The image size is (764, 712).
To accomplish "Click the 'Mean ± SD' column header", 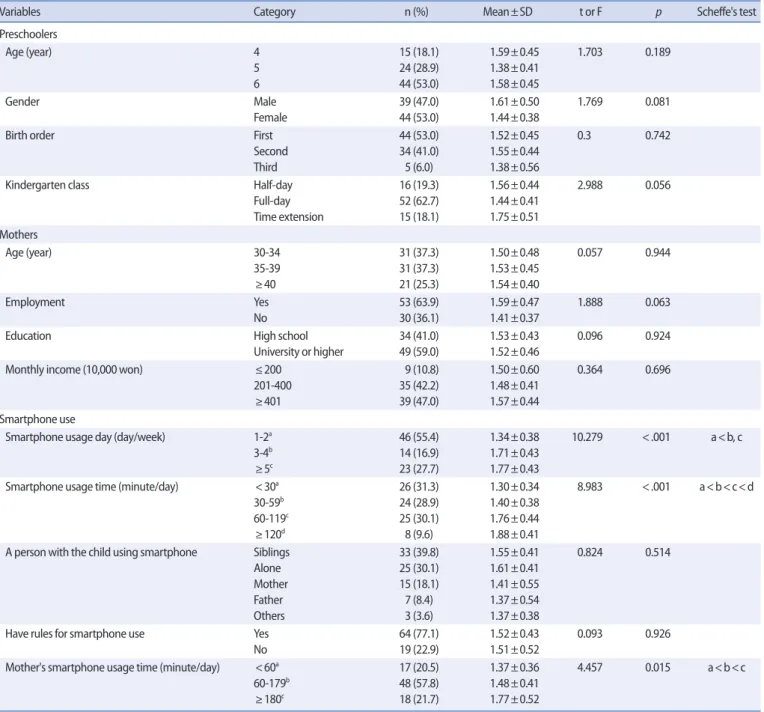I will coord(508,12).
